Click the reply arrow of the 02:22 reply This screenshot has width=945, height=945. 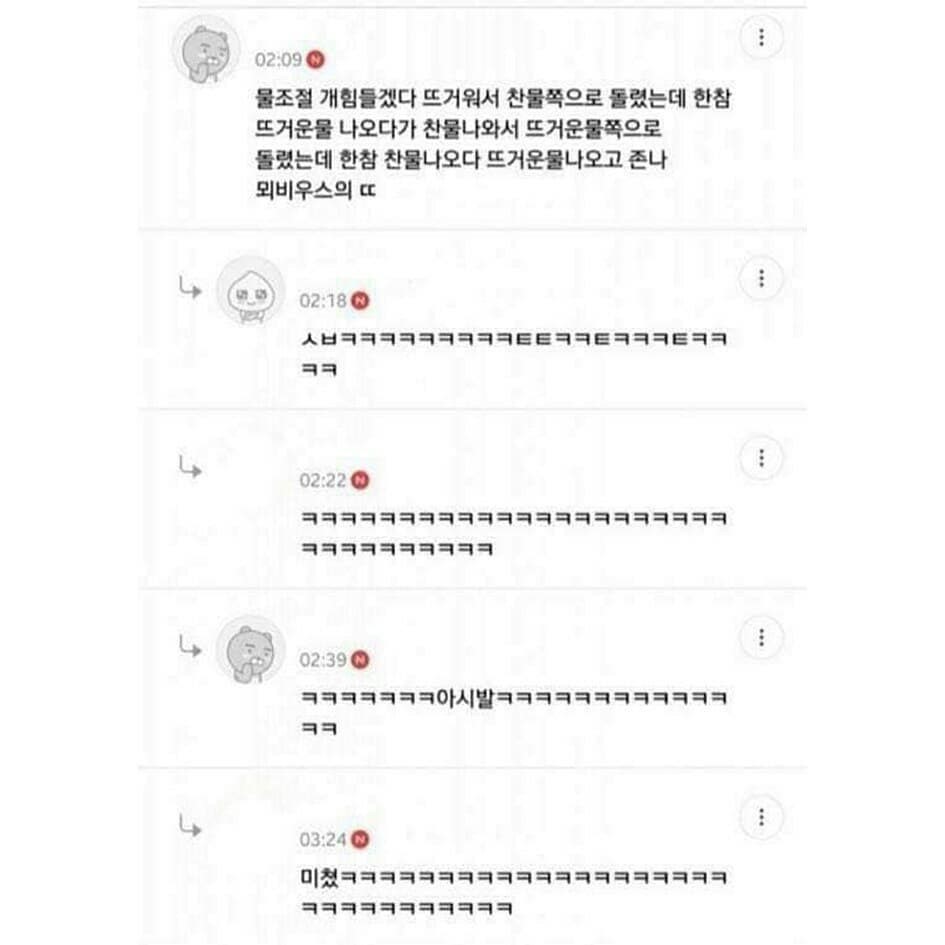pyautogui.click(x=190, y=467)
